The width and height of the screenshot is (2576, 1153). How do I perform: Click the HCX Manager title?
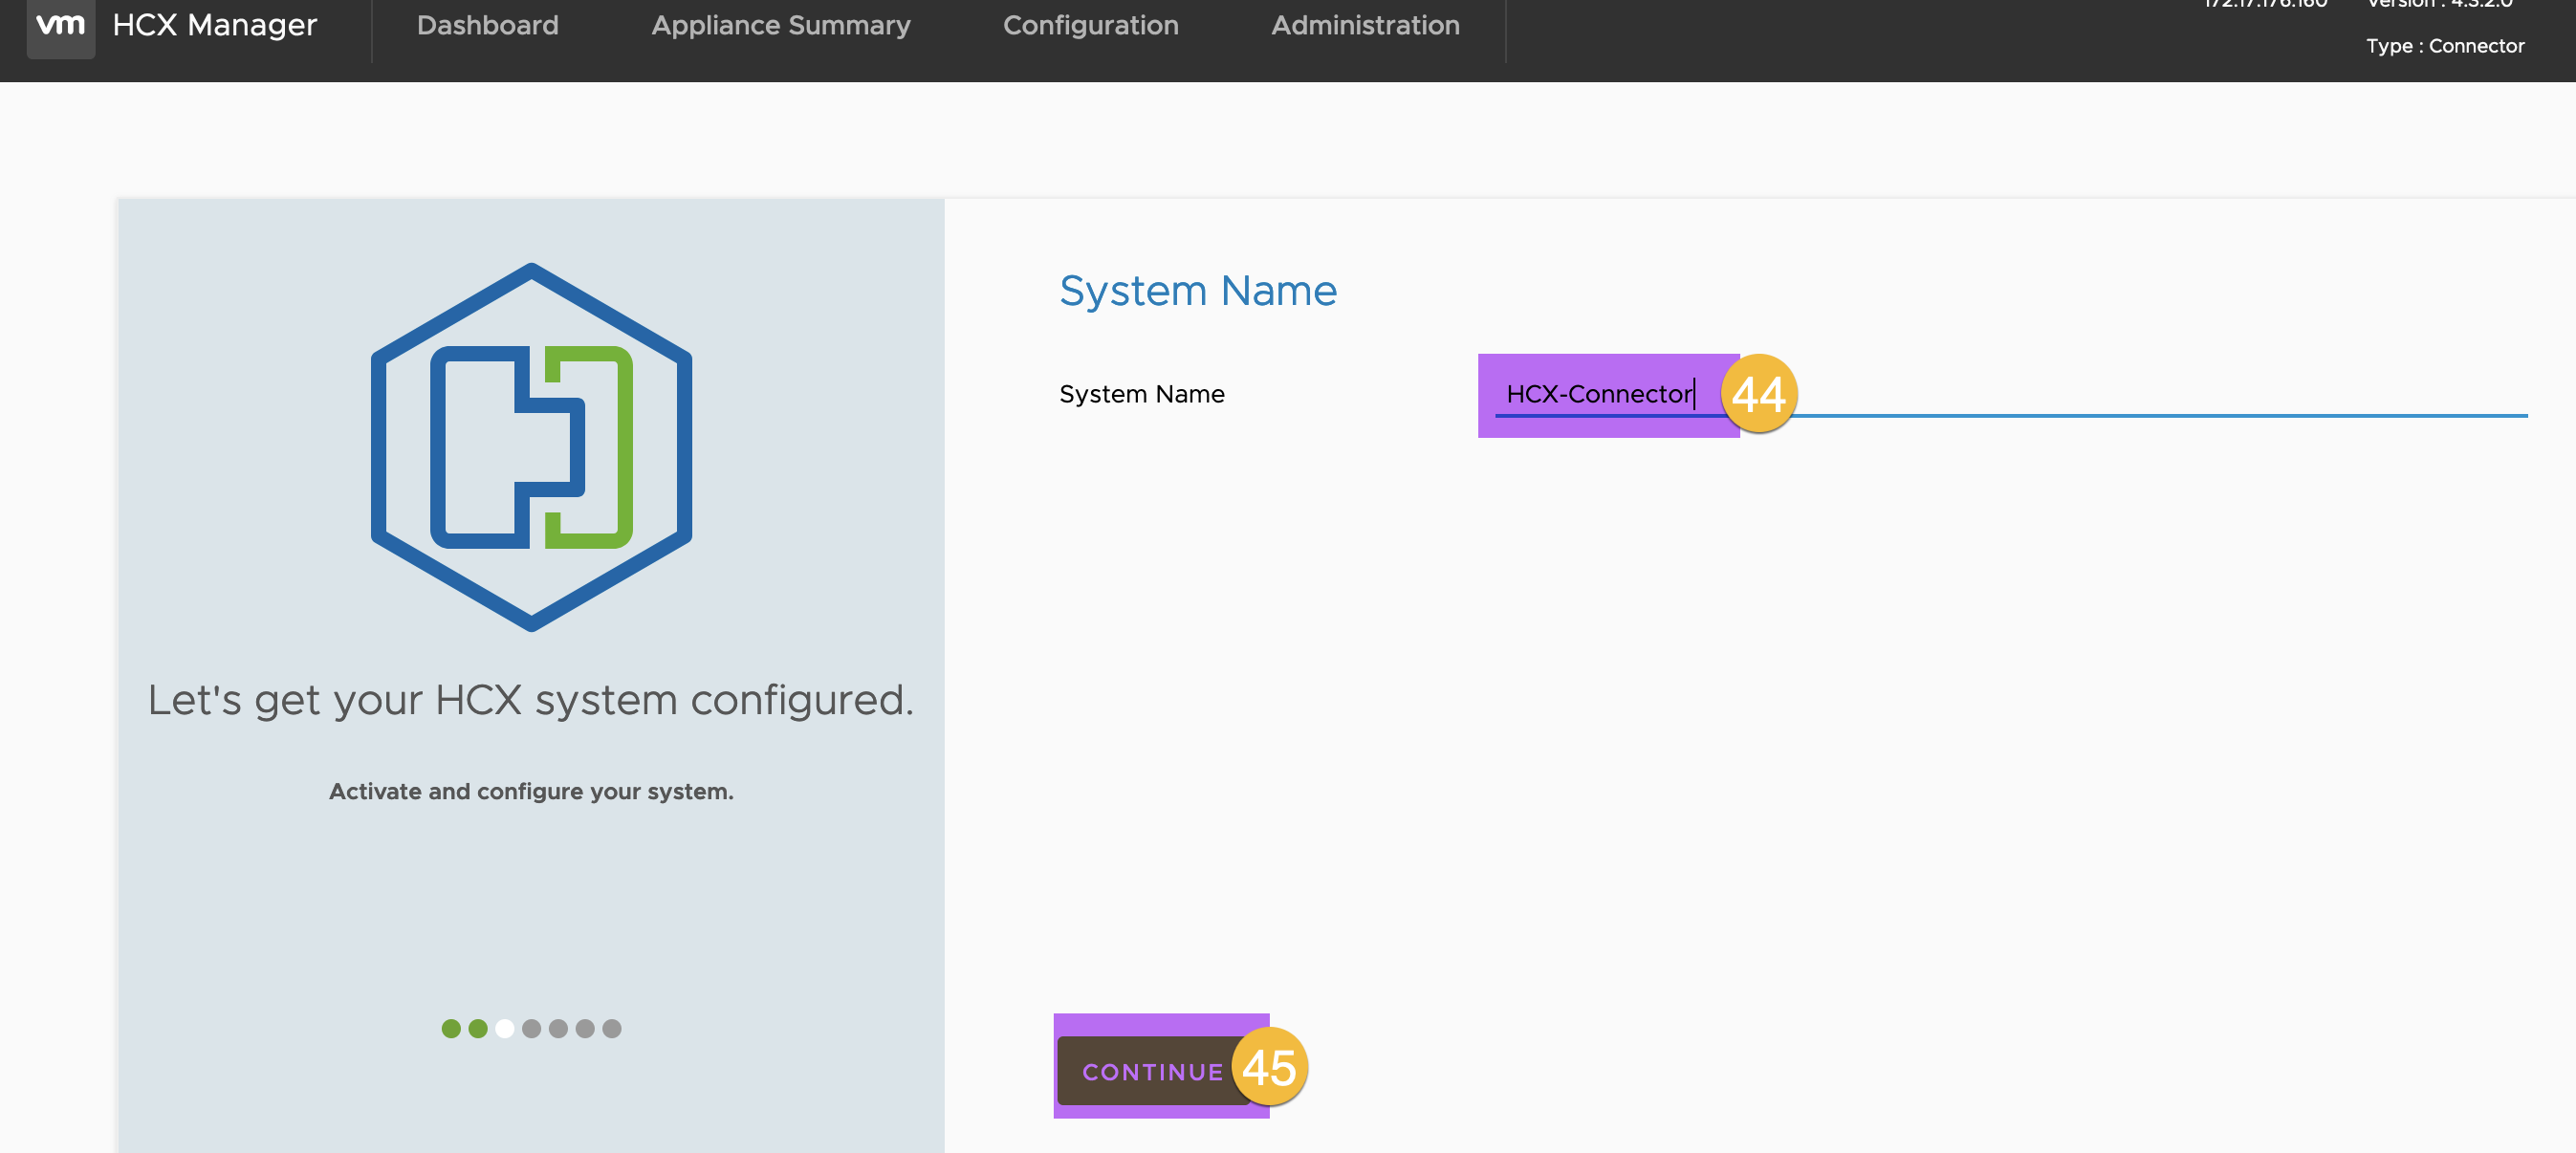pyautogui.click(x=215, y=25)
